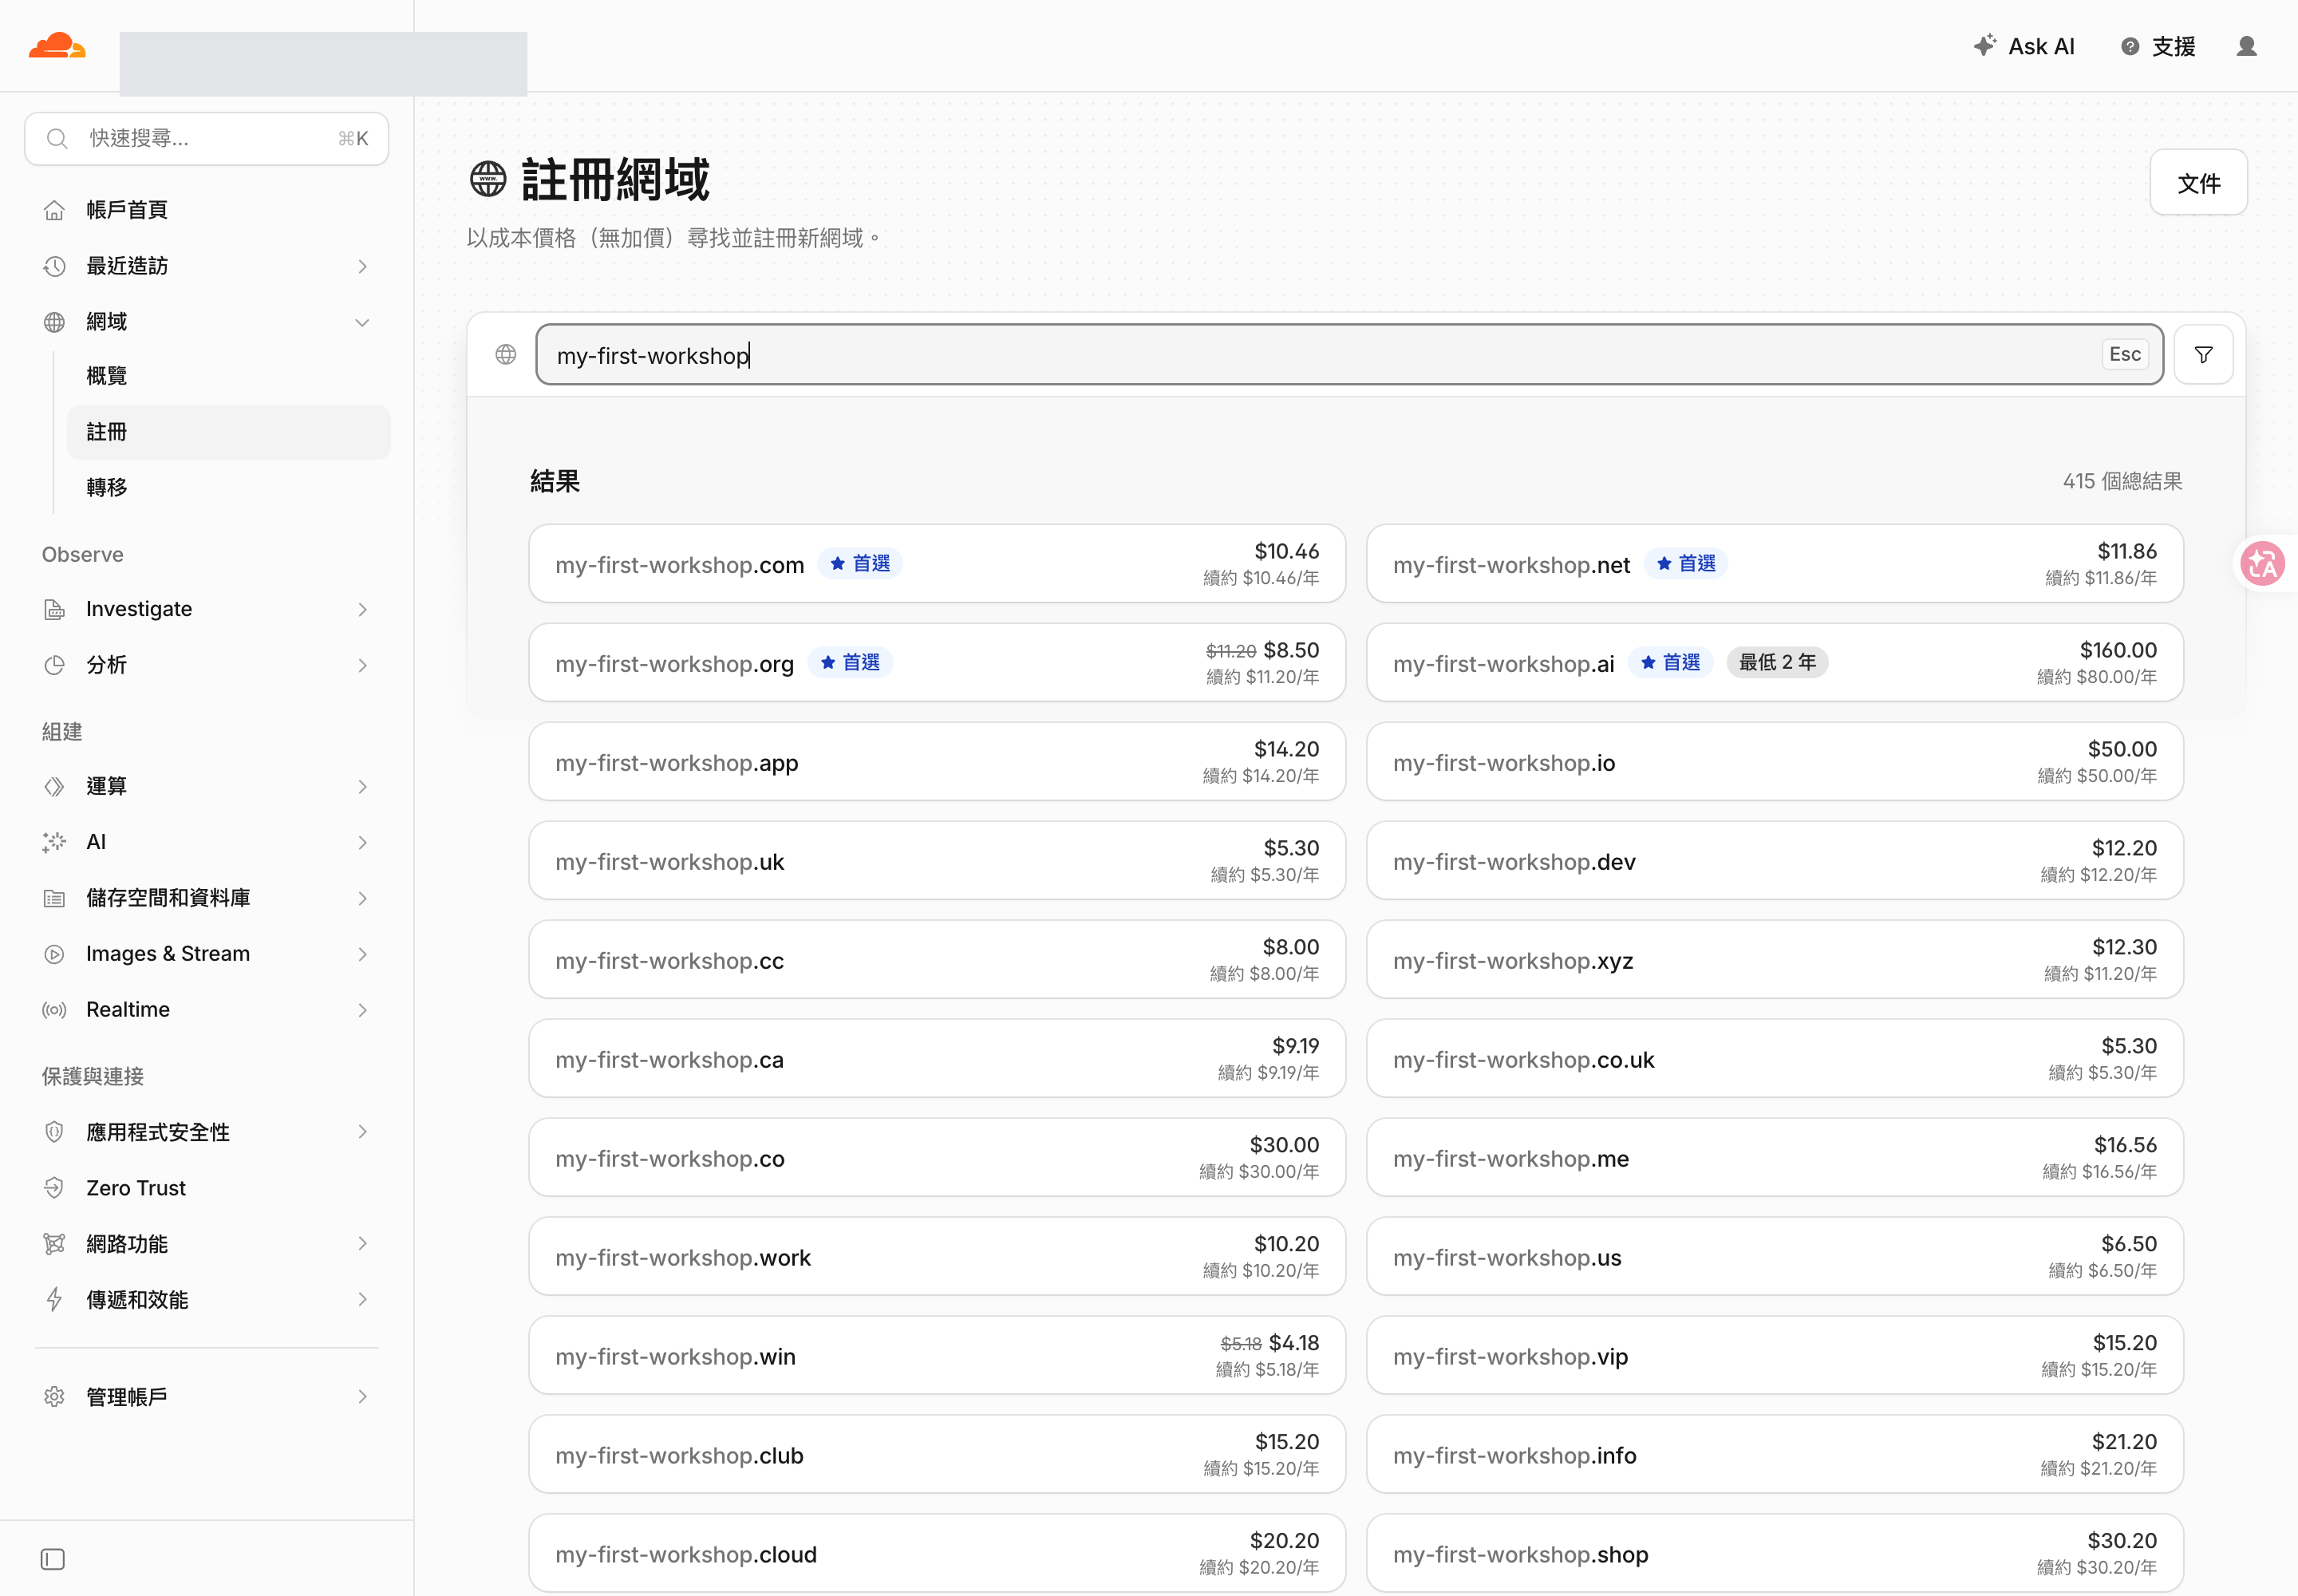
Task: Click the AI sparkle sidebar icon
Action: pyautogui.click(x=54, y=842)
